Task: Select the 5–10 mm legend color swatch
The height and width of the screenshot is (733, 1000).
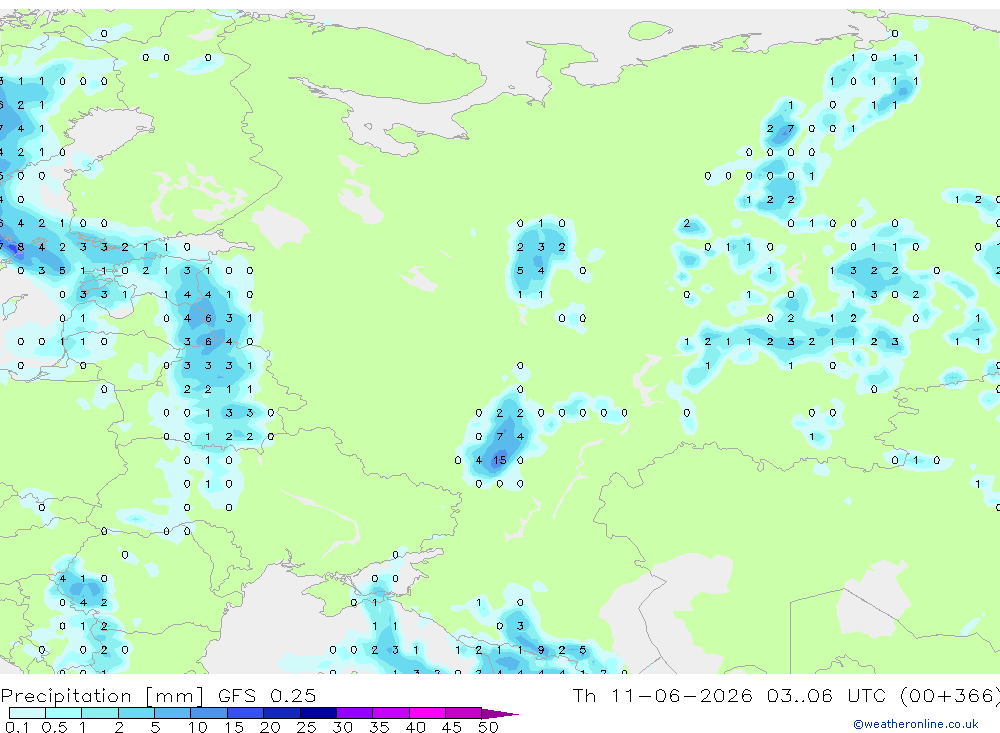Action: [172, 713]
